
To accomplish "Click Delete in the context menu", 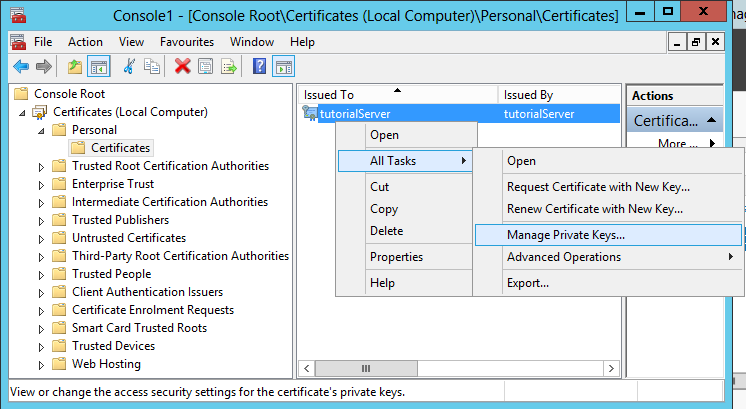I will (x=386, y=231).
